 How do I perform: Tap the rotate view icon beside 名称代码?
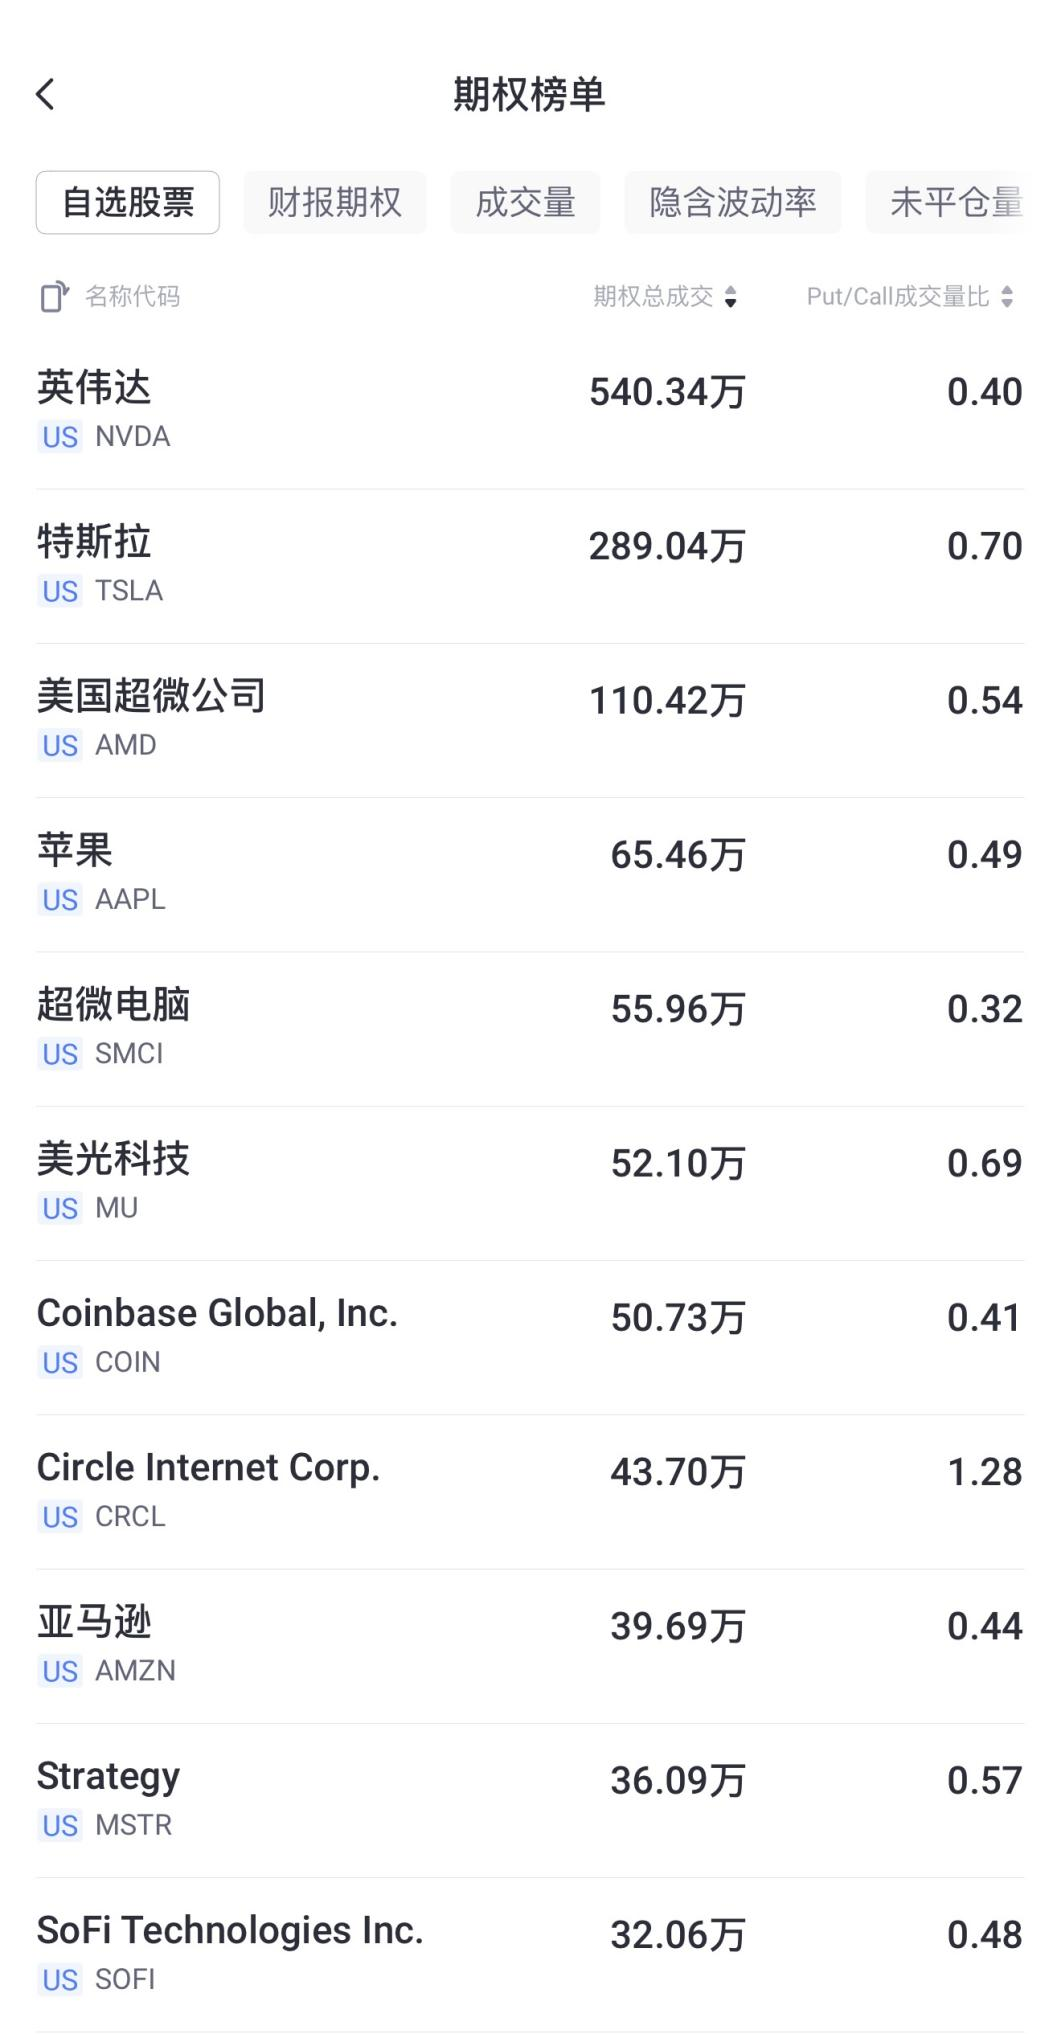pyautogui.click(x=54, y=297)
